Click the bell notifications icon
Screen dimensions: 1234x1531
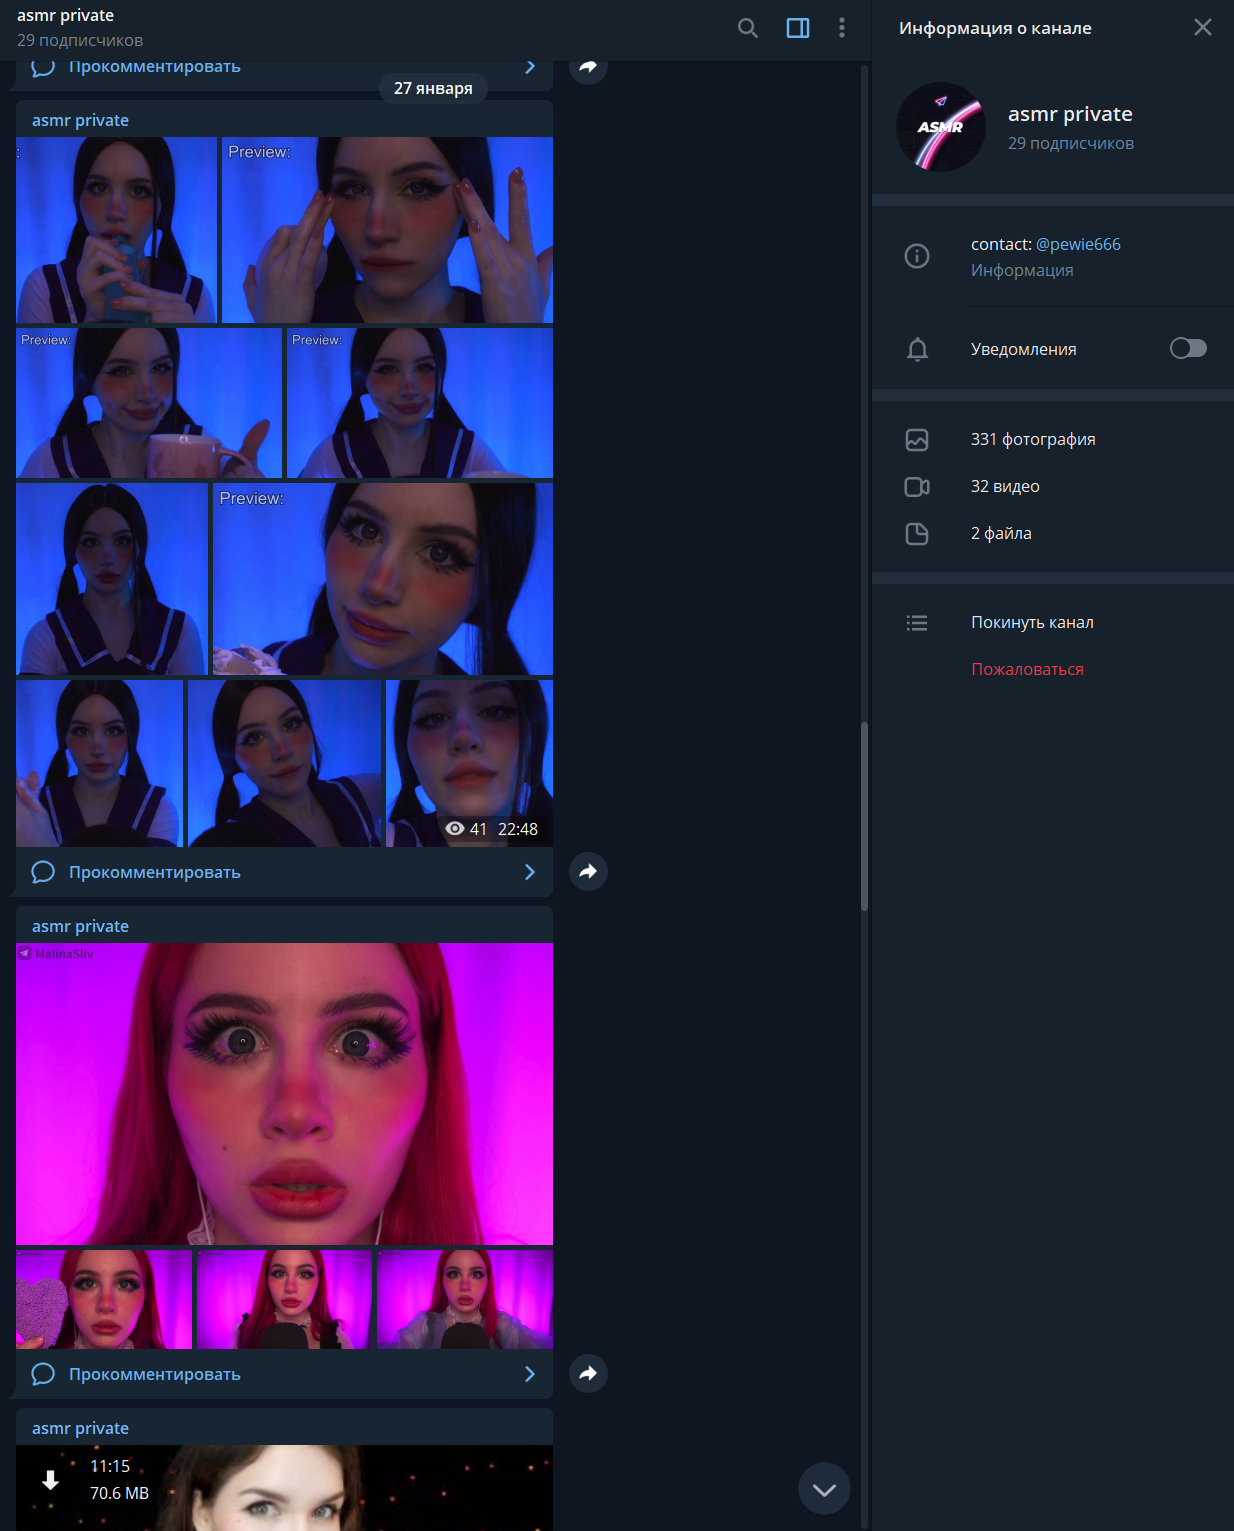pos(917,349)
